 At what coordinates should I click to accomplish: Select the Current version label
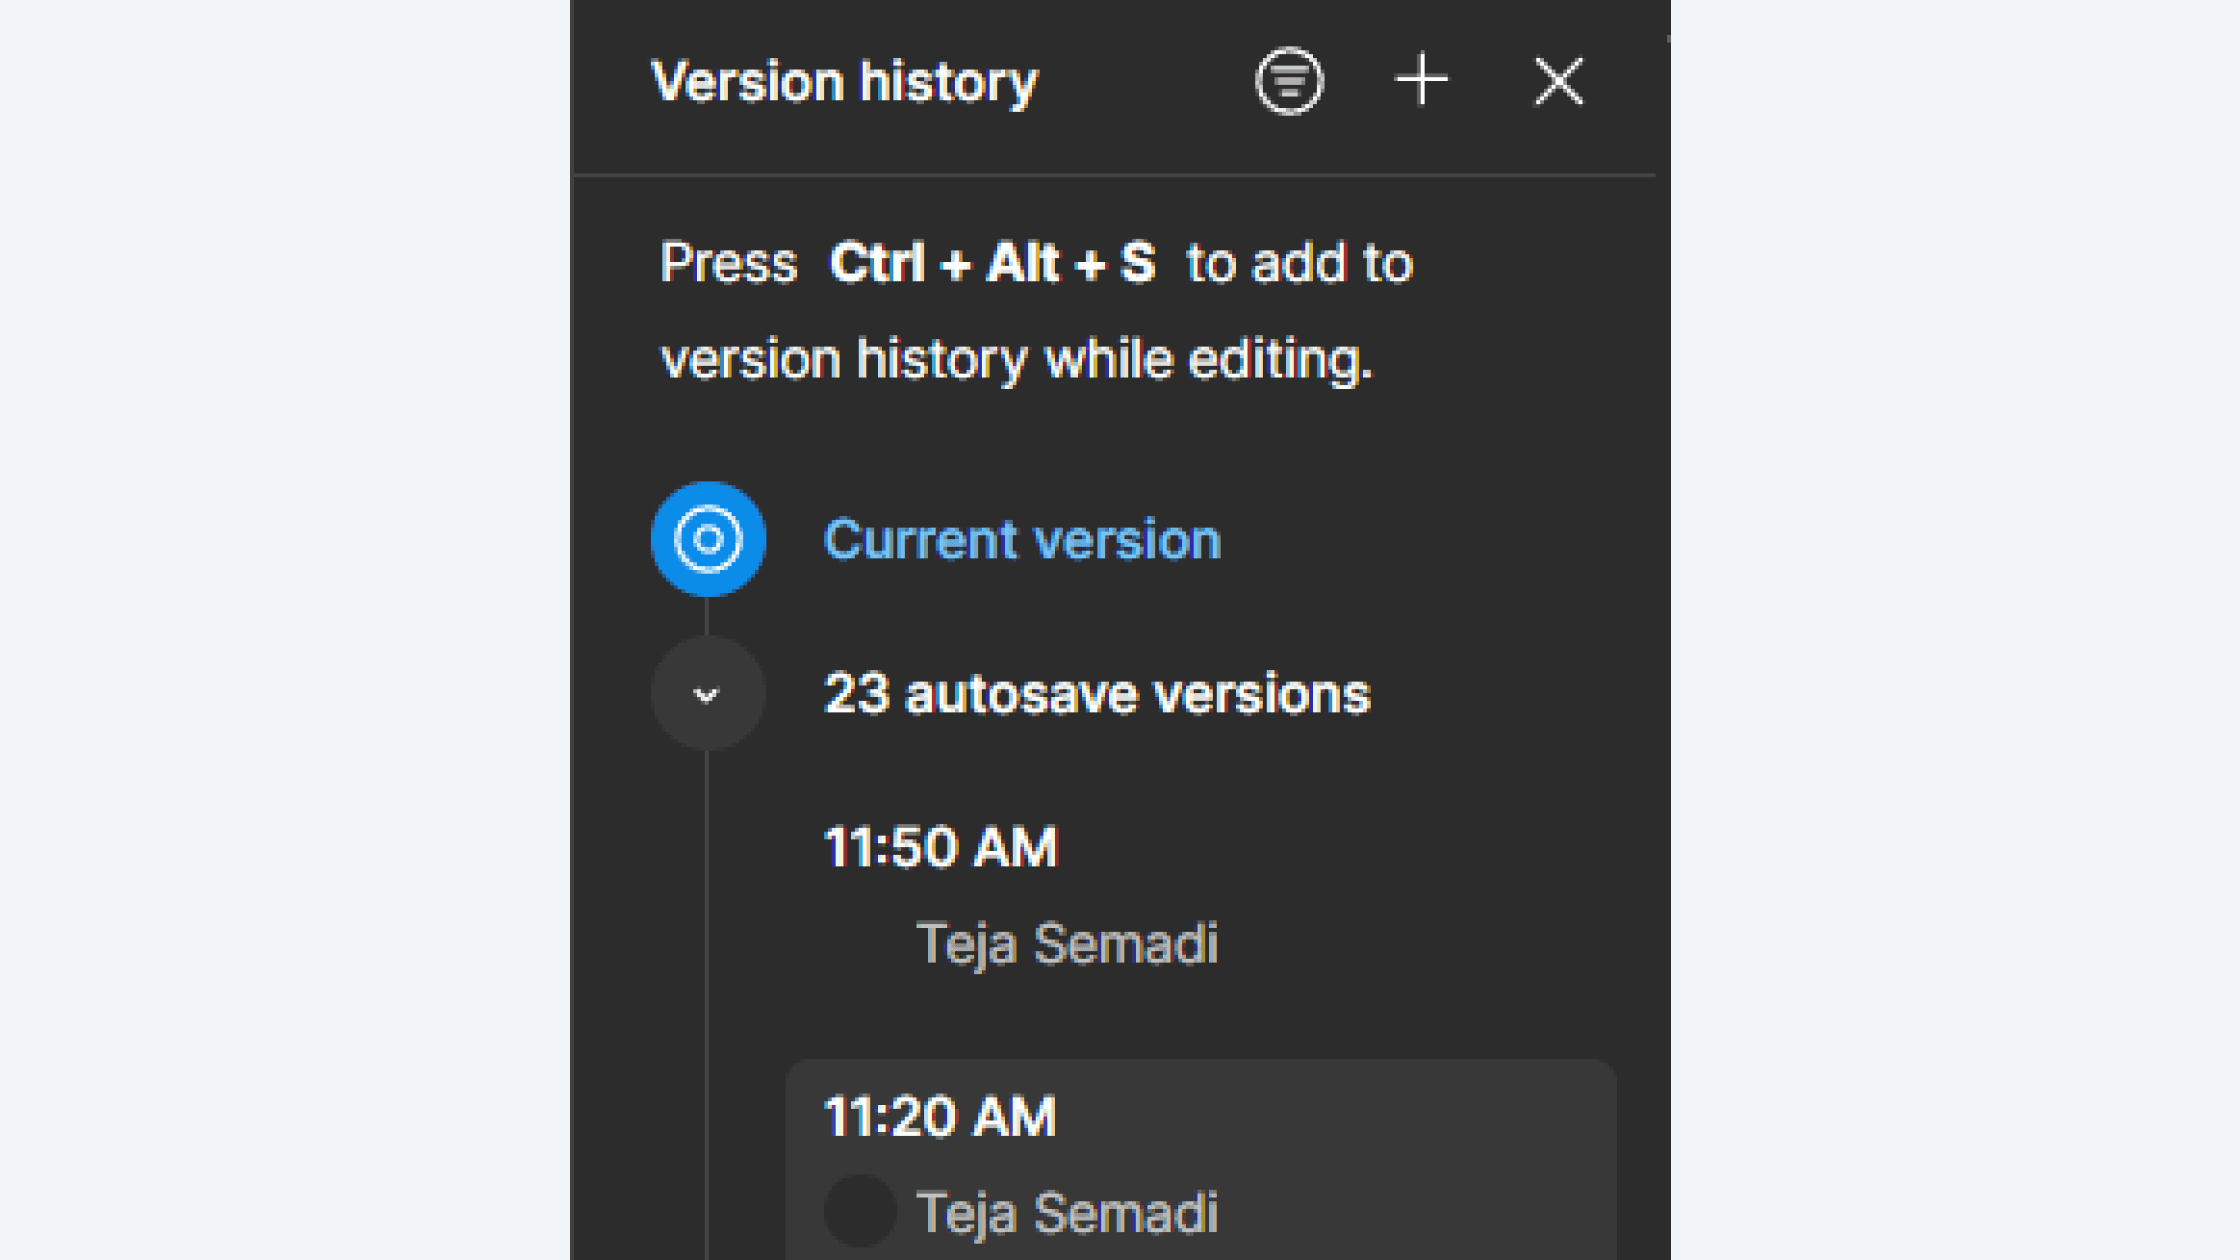pyautogui.click(x=1021, y=540)
